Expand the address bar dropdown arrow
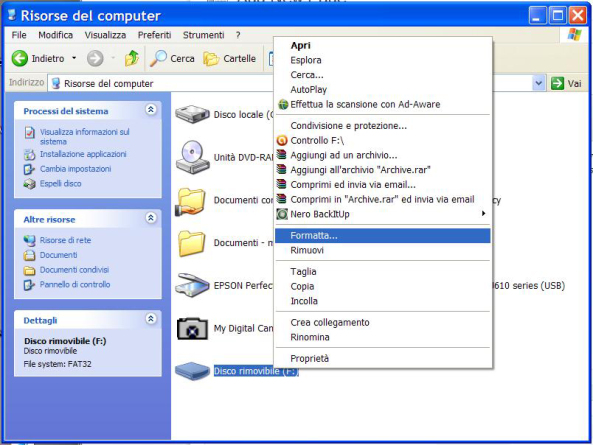593x445 pixels. 539,83
